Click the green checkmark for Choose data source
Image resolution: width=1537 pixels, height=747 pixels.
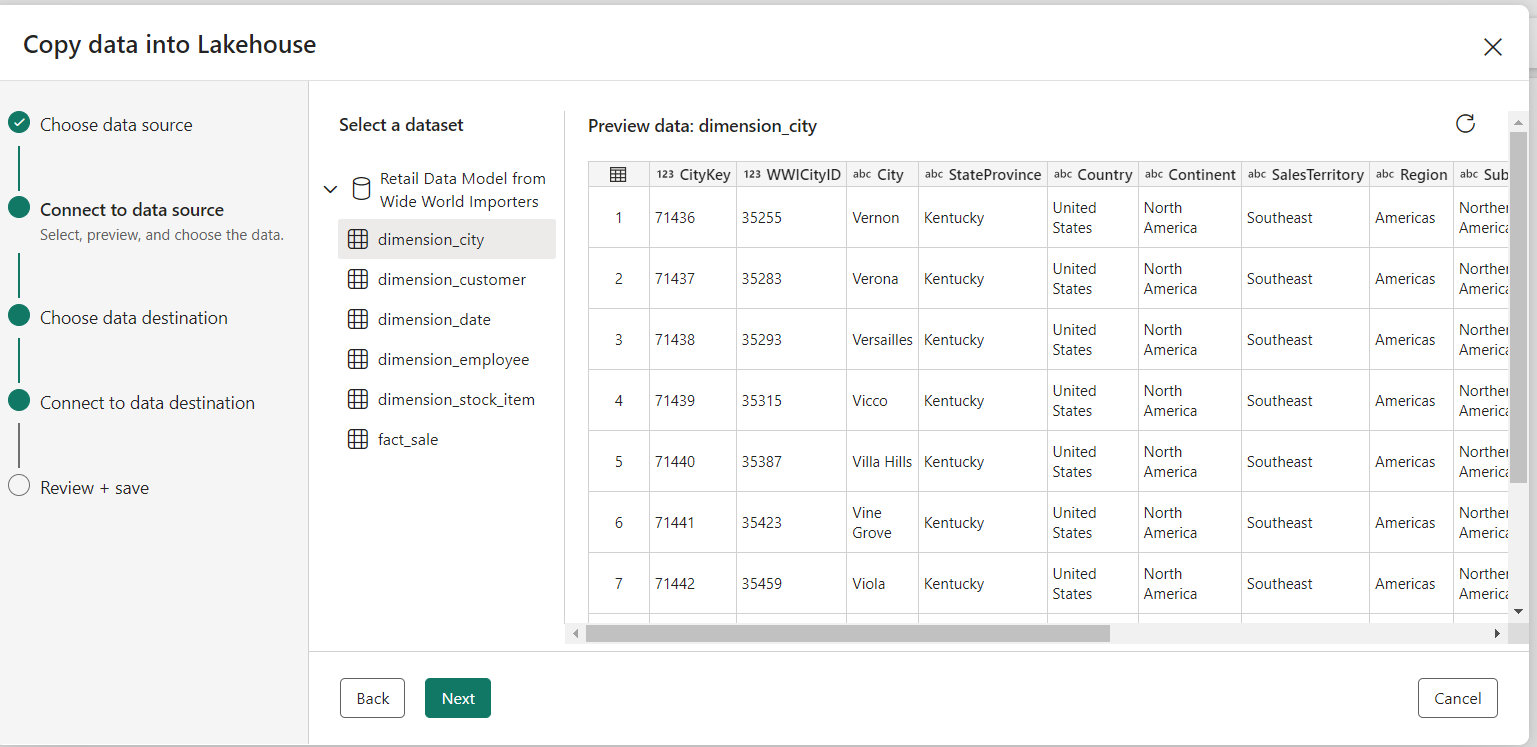(x=17, y=124)
